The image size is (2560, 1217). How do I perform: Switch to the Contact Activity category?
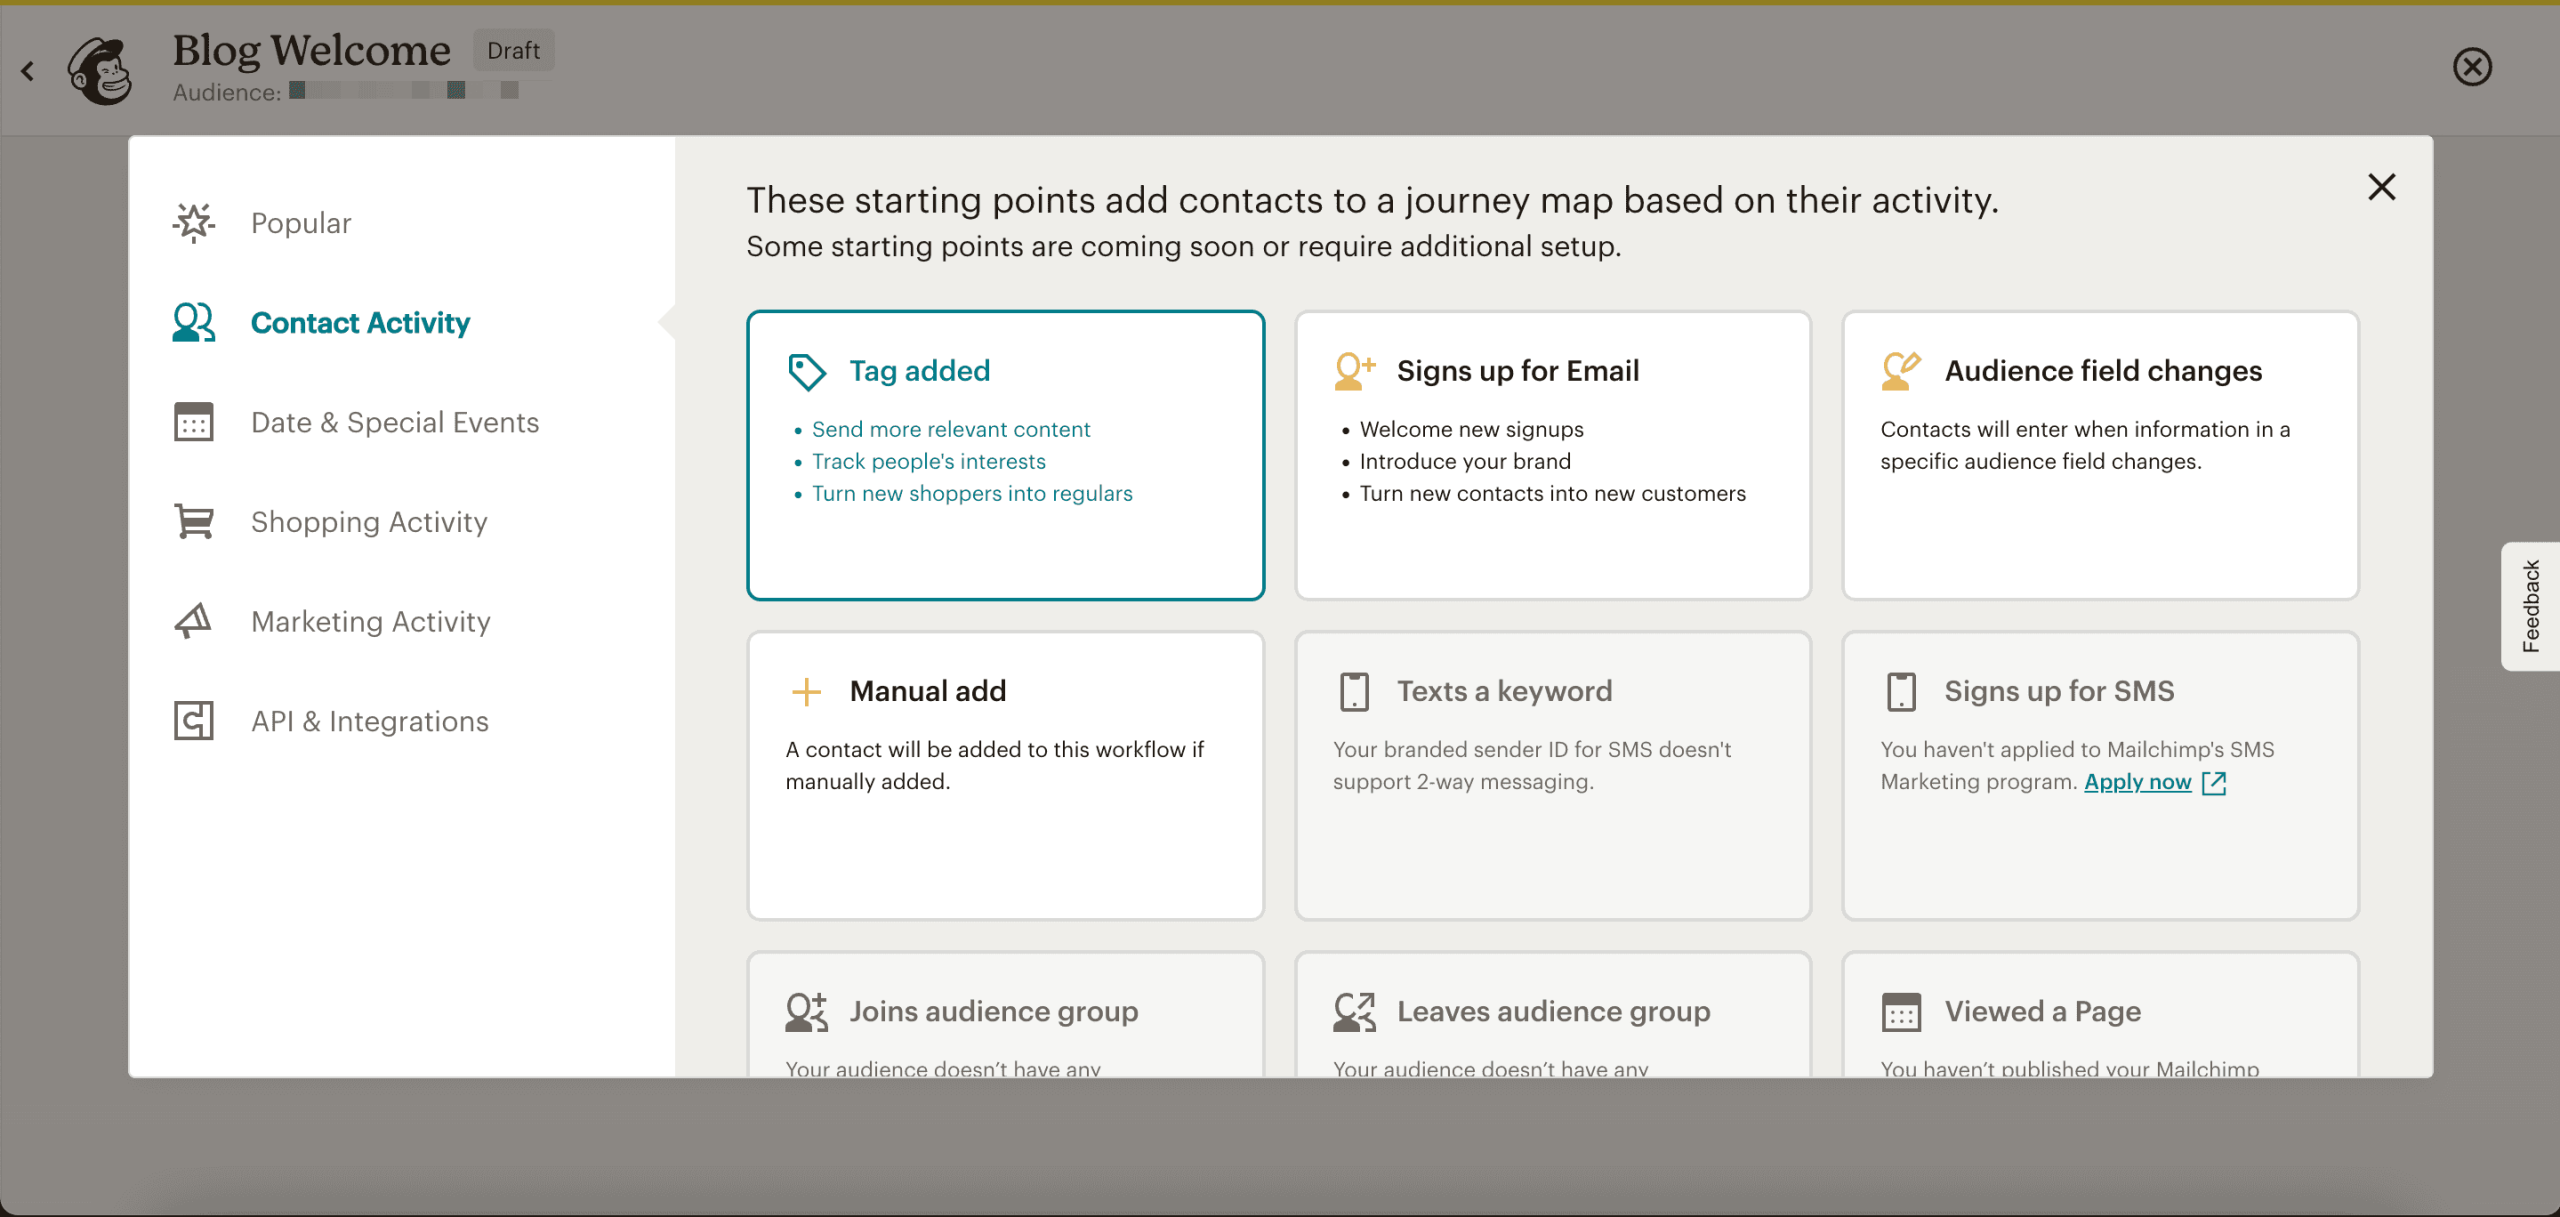[x=360, y=322]
